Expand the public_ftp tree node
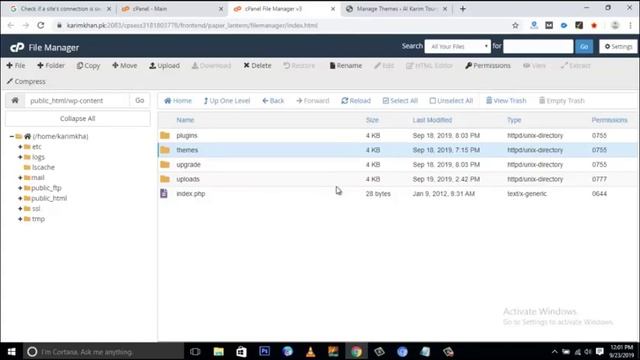The height and width of the screenshot is (360, 640). (20, 188)
